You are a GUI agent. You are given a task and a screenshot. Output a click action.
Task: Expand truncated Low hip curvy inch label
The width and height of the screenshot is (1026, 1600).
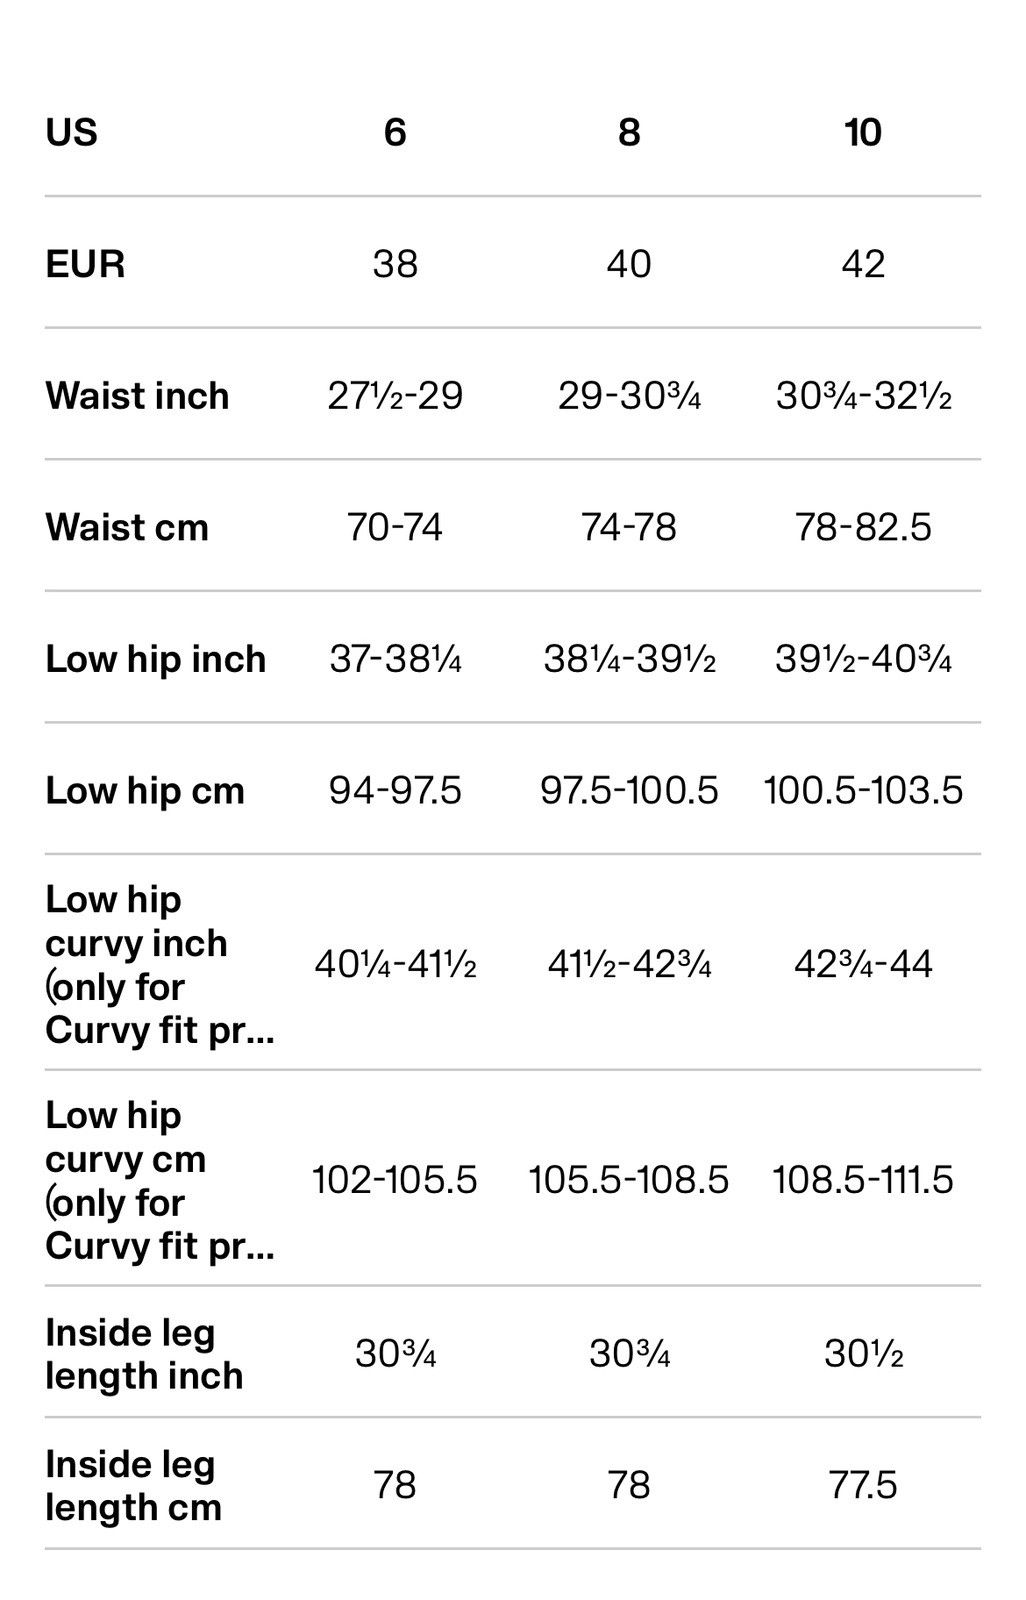pyautogui.click(x=160, y=965)
